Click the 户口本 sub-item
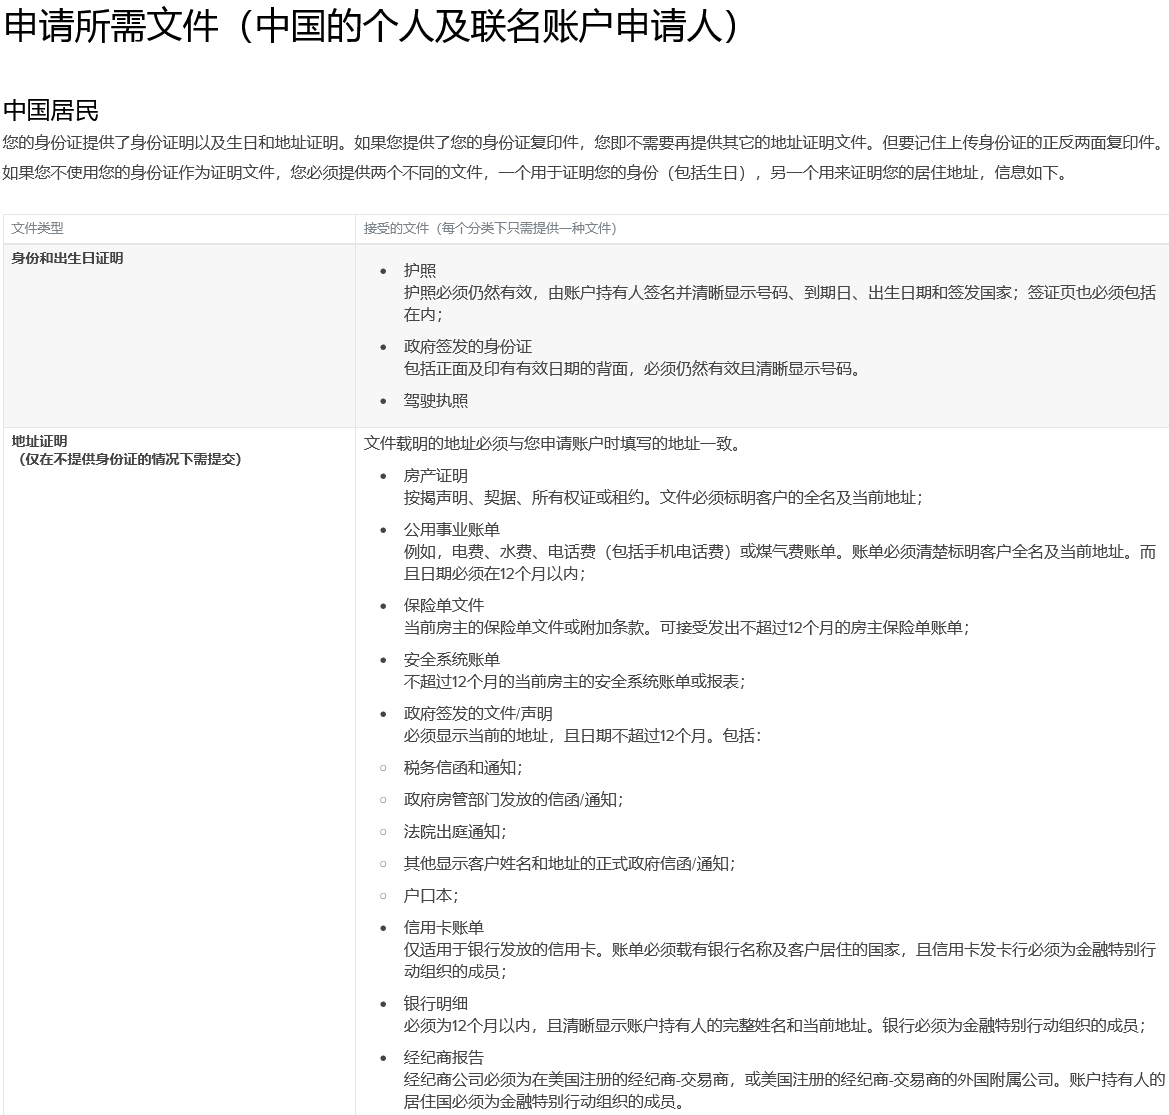The height and width of the screenshot is (1115, 1169). tap(431, 896)
